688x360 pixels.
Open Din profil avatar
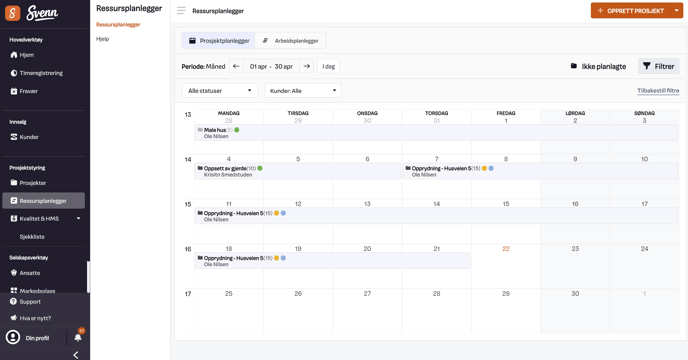(13, 337)
